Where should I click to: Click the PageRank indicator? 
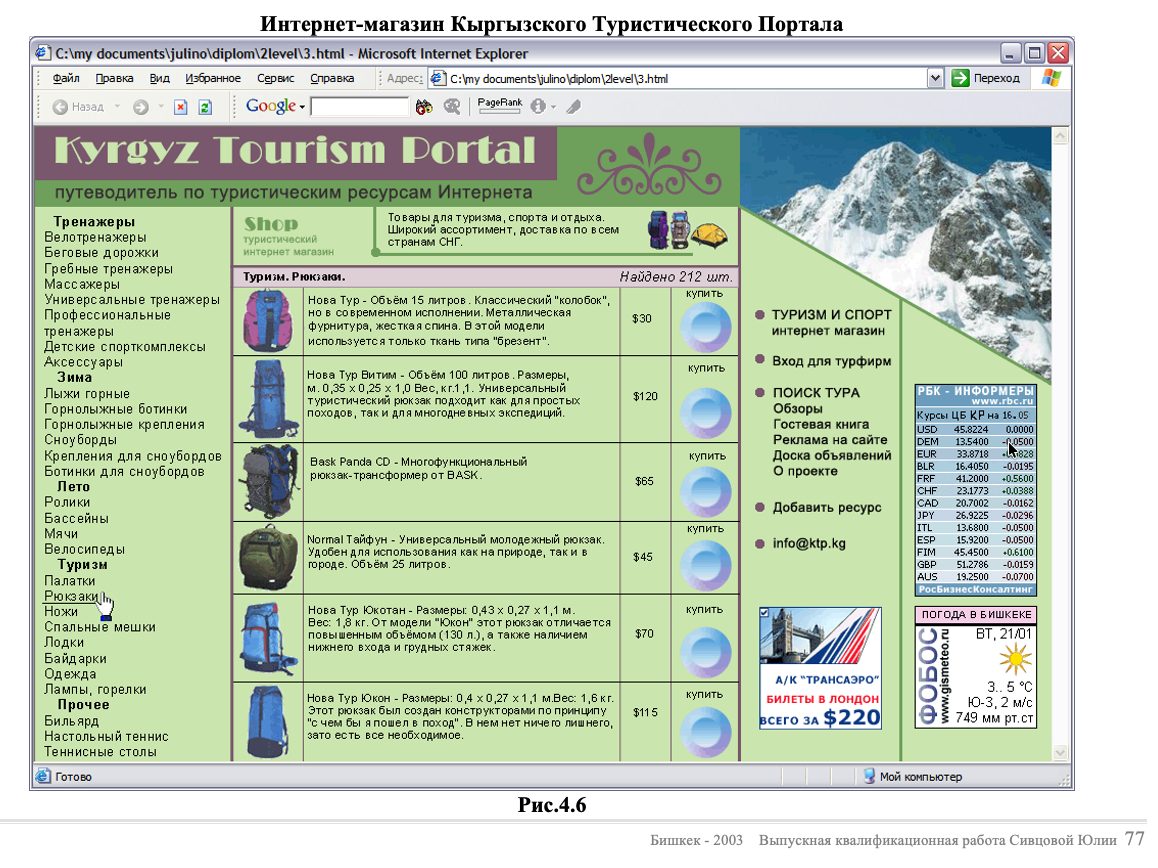[x=499, y=106]
